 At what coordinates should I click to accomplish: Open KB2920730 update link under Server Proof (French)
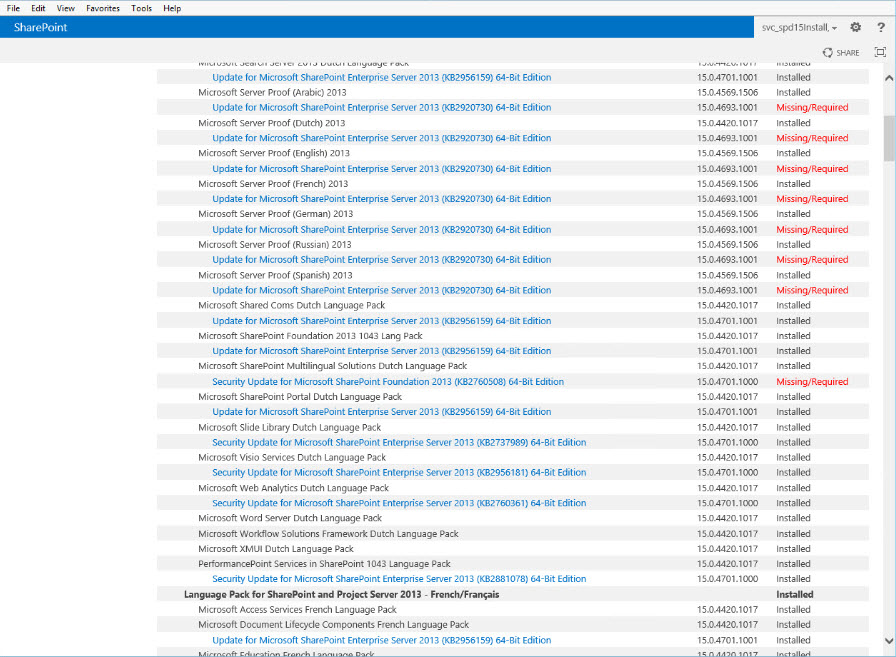coord(382,199)
